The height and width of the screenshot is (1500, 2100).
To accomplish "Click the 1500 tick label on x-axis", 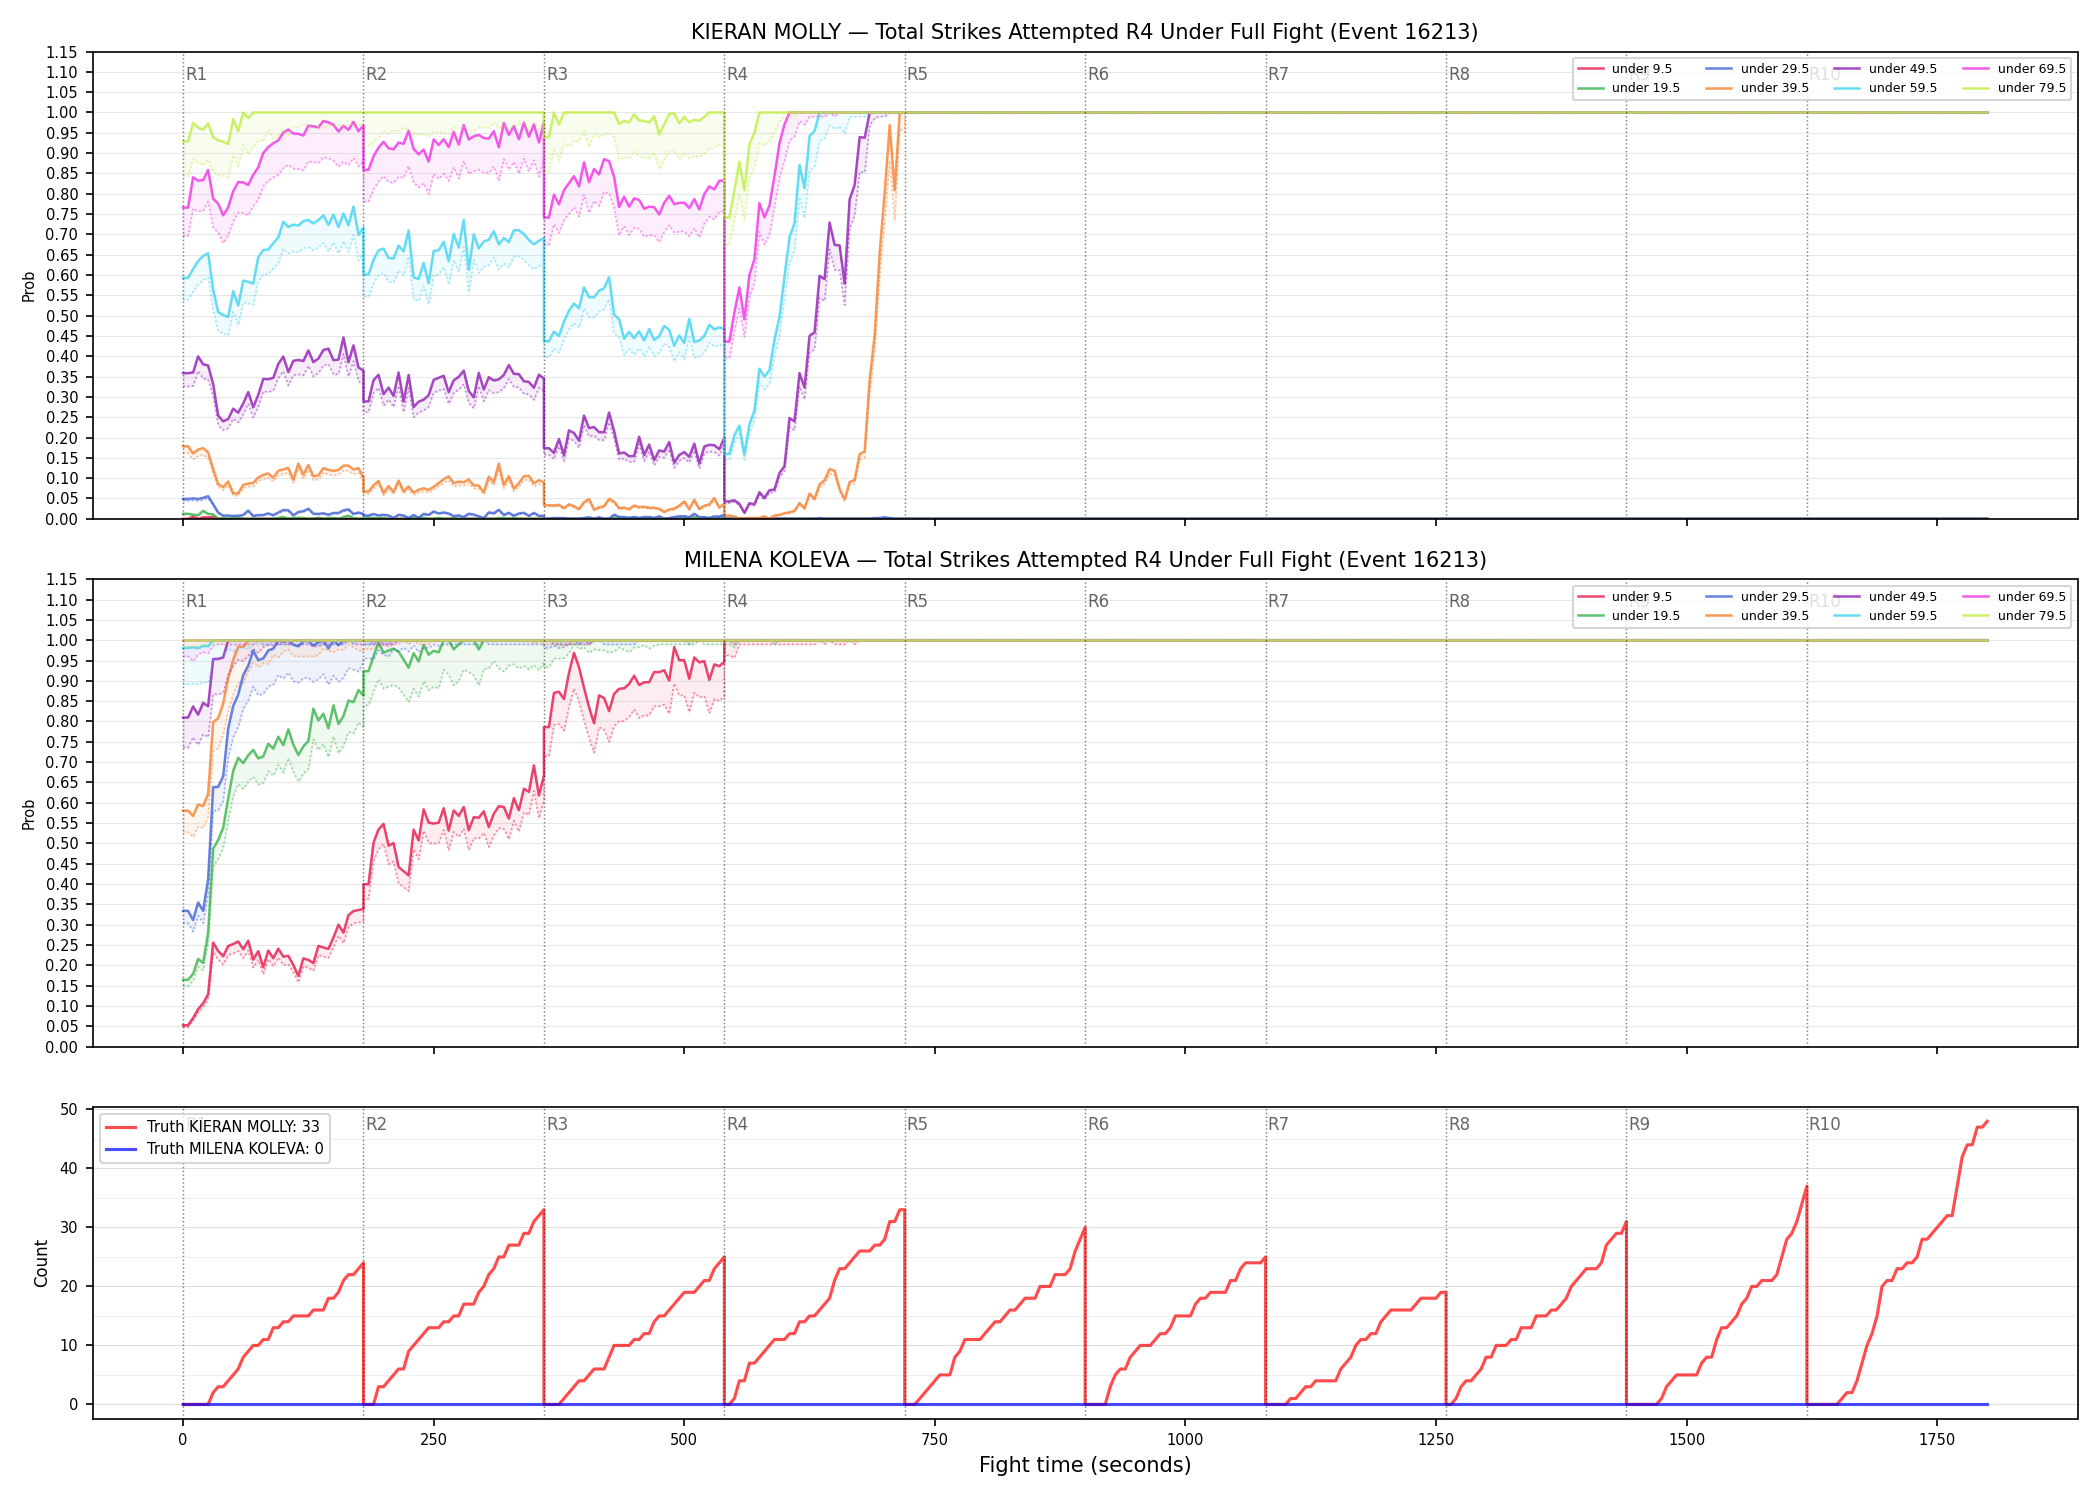I will (1687, 1440).
